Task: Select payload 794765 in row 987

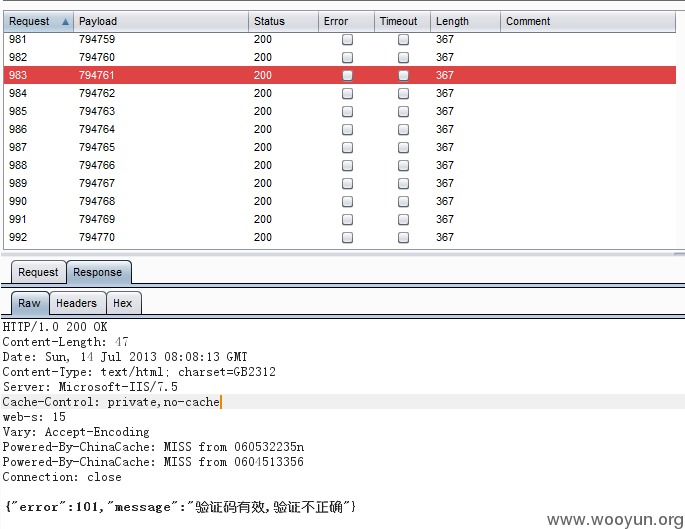Action: point(97,147)
